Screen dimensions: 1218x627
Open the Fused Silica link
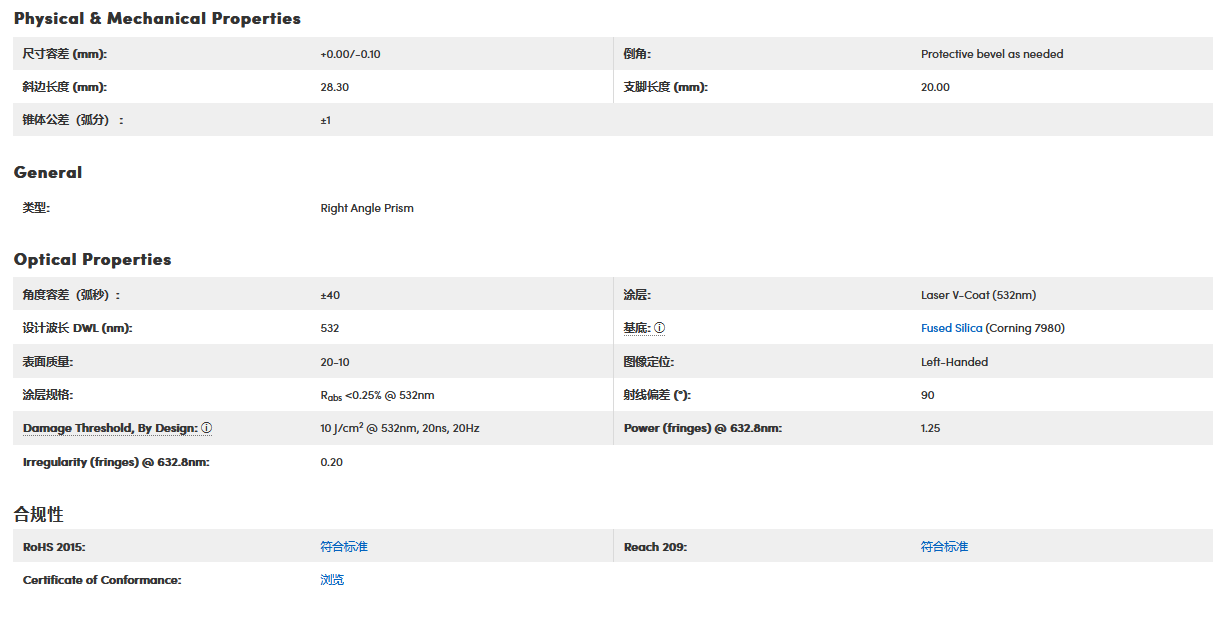point(951,328)
